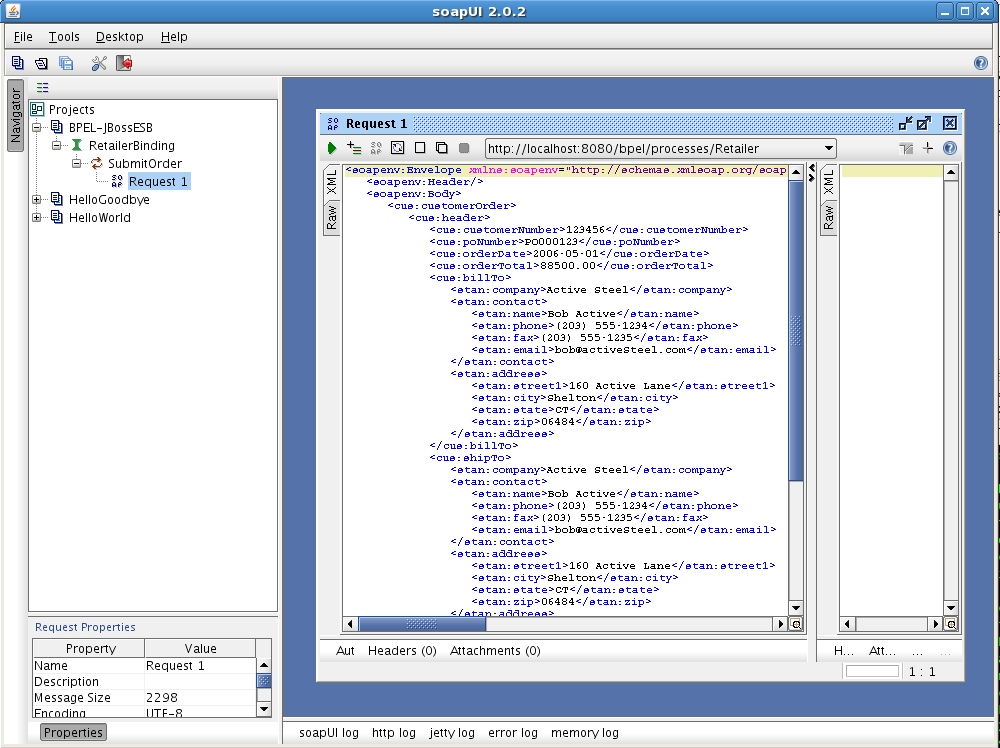This screenshot has width=1000, height=748.
Task: Collapse the RetailerBinding interface node
Action: (57, 145)
